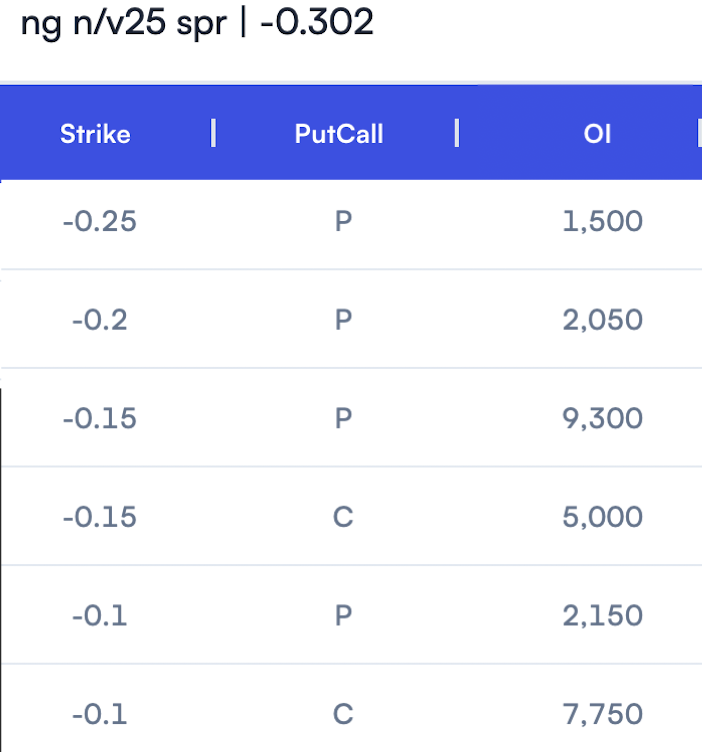Select the C cell with OI 7,750
The height and width of the screenshot is (752, 702).
coord(343,715)
